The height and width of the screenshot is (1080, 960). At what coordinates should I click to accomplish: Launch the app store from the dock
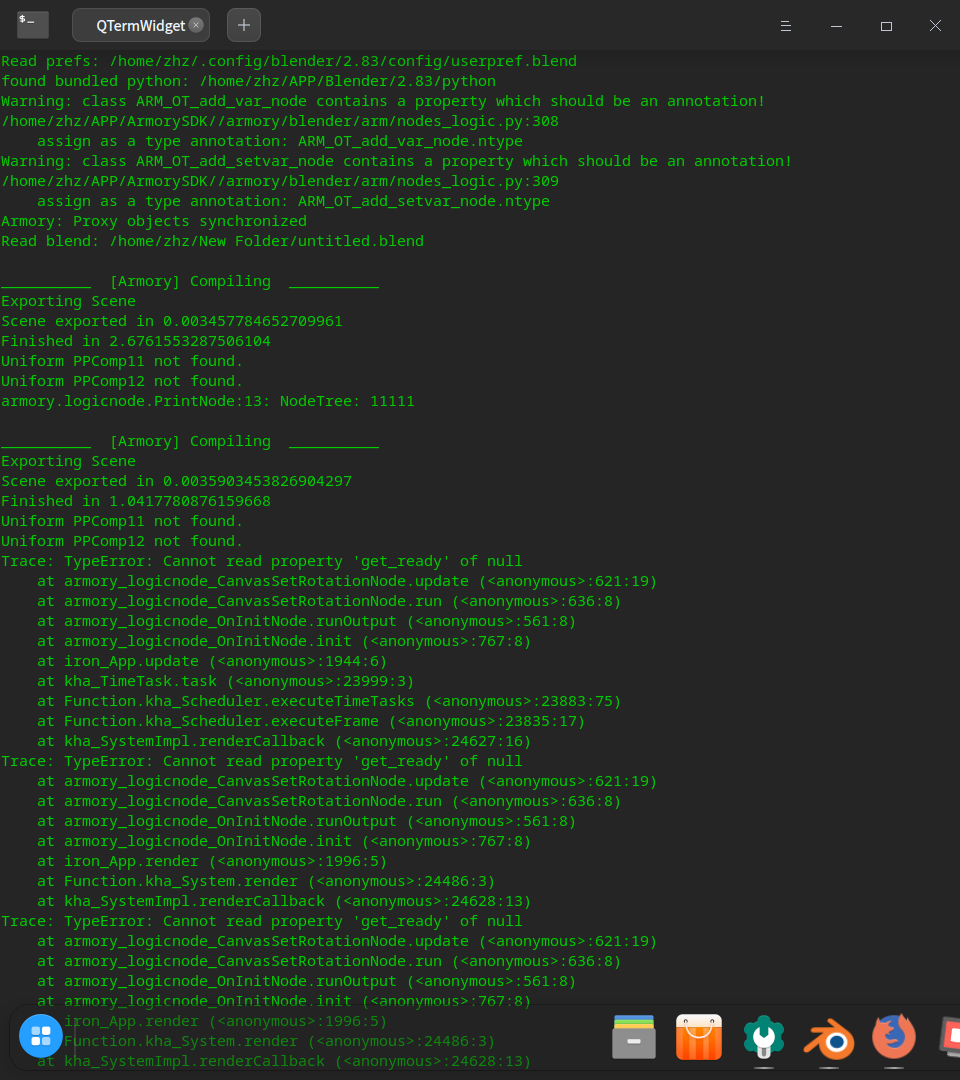point(699,1037)
